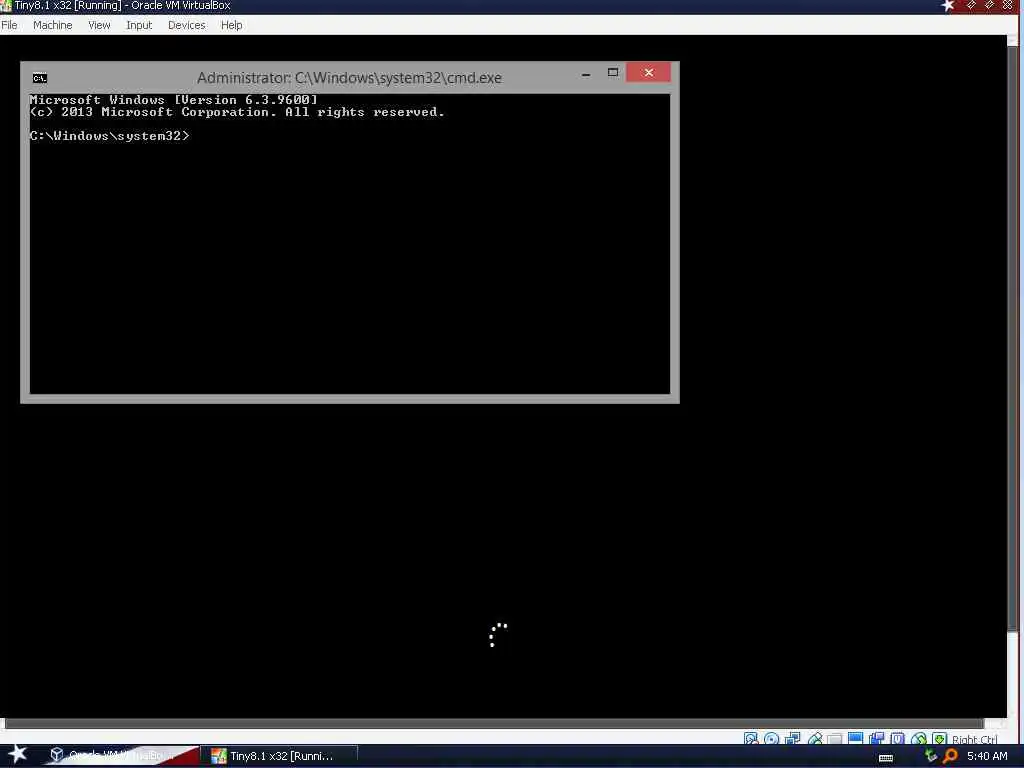Click the network adapters status icon
Screen dimensions: 1024x768
point(793,739)
